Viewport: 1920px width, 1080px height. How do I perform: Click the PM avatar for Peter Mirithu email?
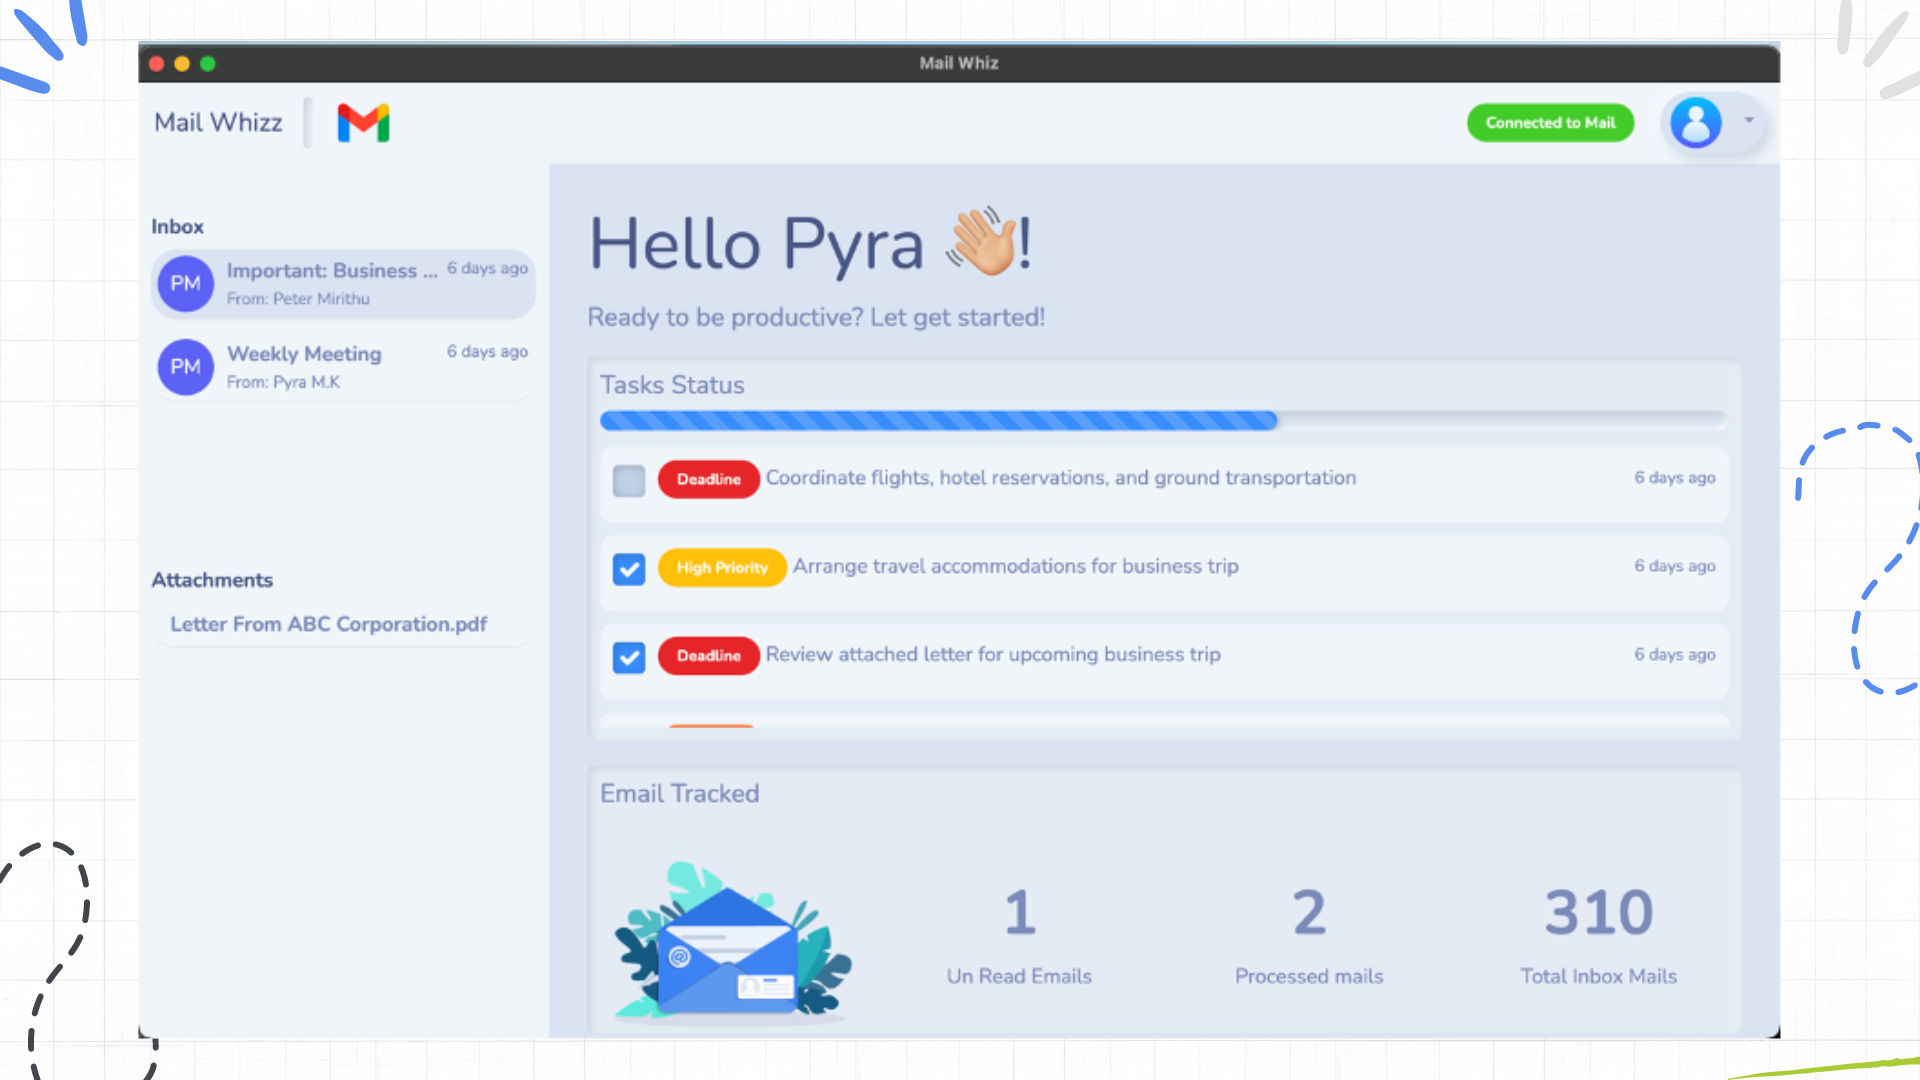tap(186, 282)
